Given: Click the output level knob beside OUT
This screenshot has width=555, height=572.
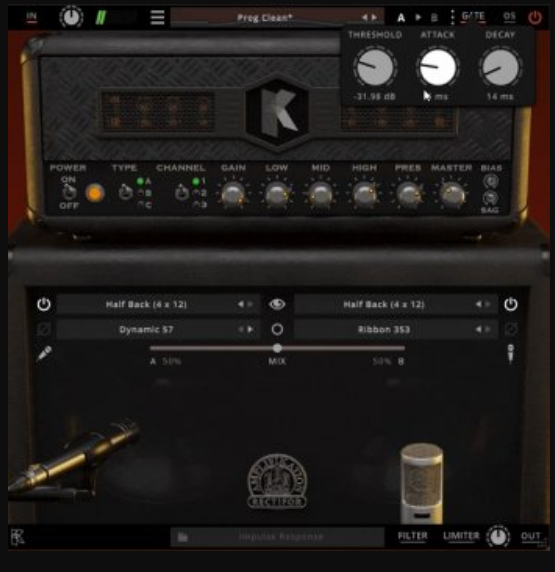Looking at the screenshot, I should (498, 537).
